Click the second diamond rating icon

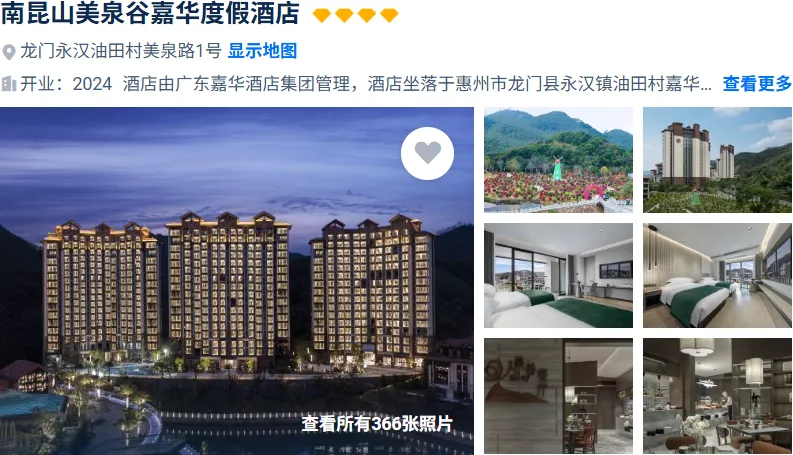tap(344, 15)
